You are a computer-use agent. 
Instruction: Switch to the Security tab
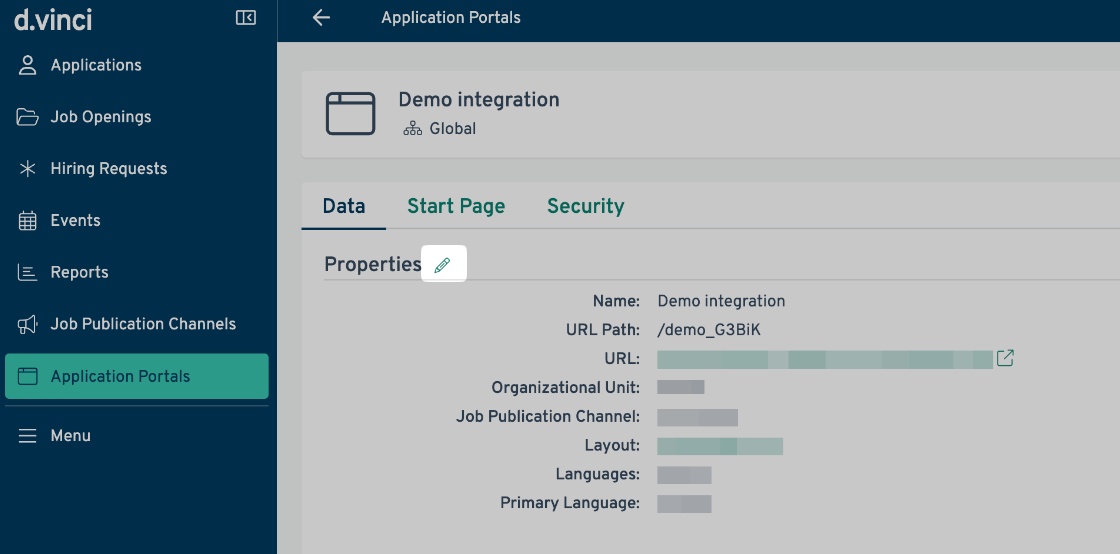coord(585,206)
